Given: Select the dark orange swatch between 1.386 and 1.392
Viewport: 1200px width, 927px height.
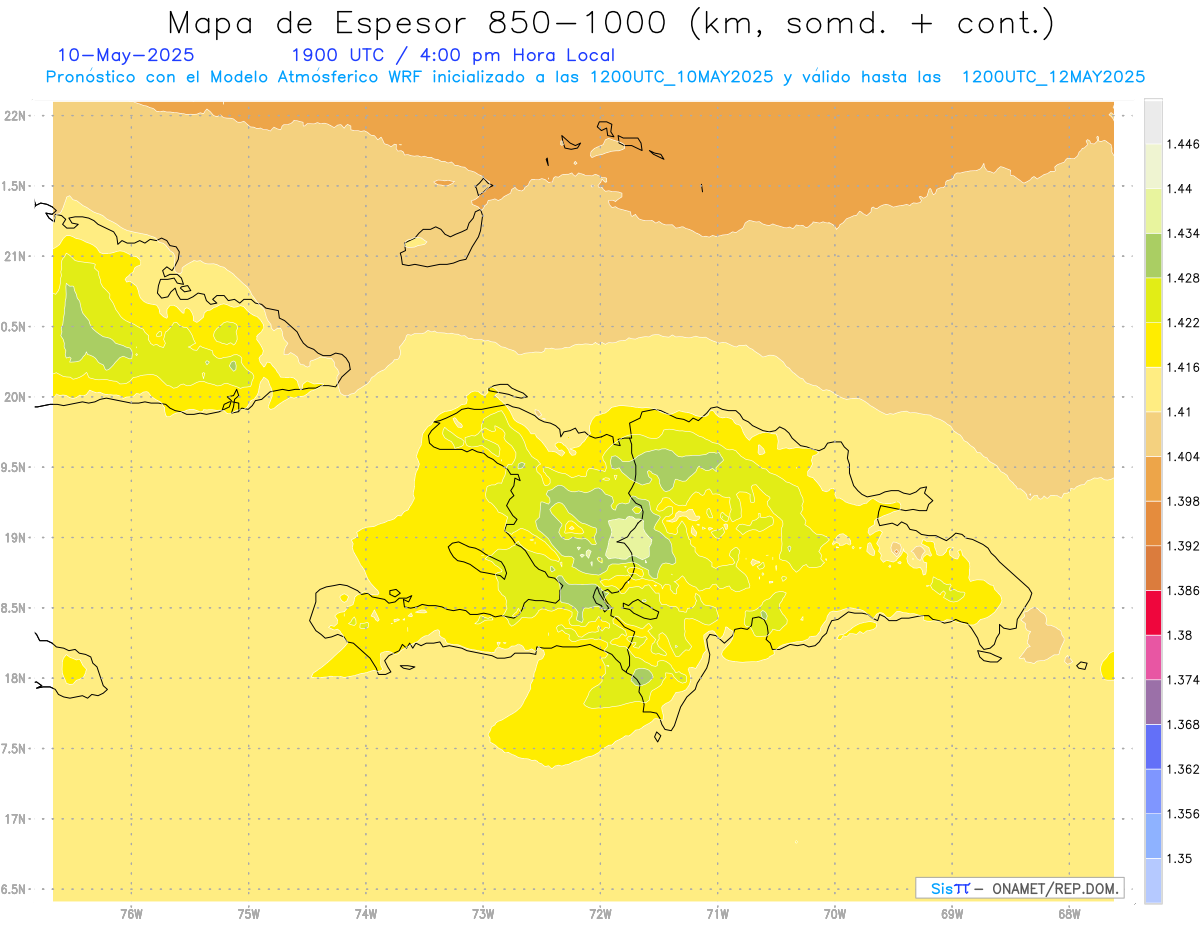Looking at the screenshot, I should pyautogui.click(x=1153, y=568).
